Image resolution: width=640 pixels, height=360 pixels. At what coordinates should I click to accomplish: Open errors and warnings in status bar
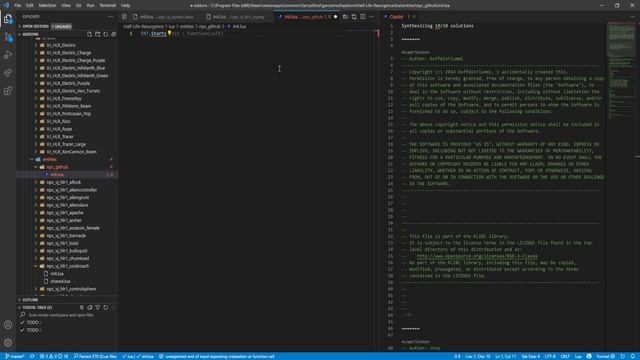54,356
